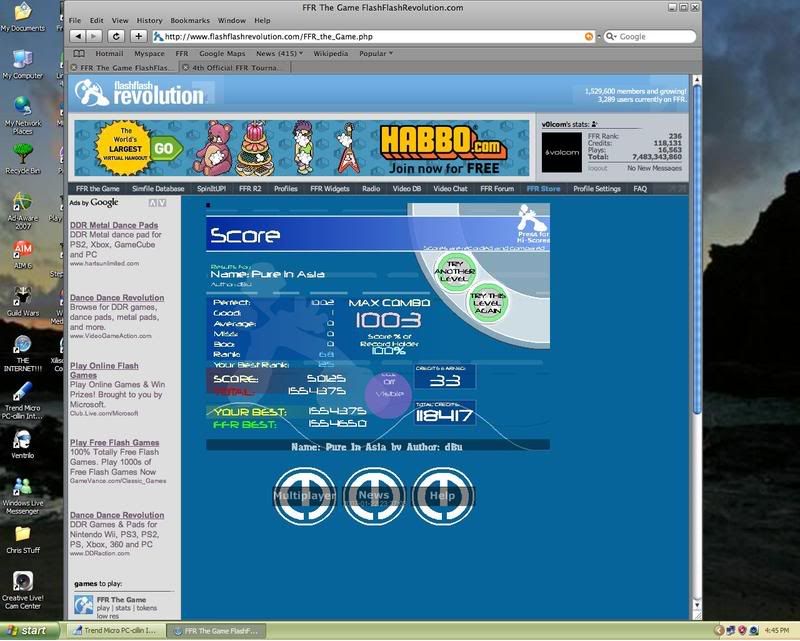Screen dimensions: 800x641
Task: Open the Windows start button
Action: (28, 631)
